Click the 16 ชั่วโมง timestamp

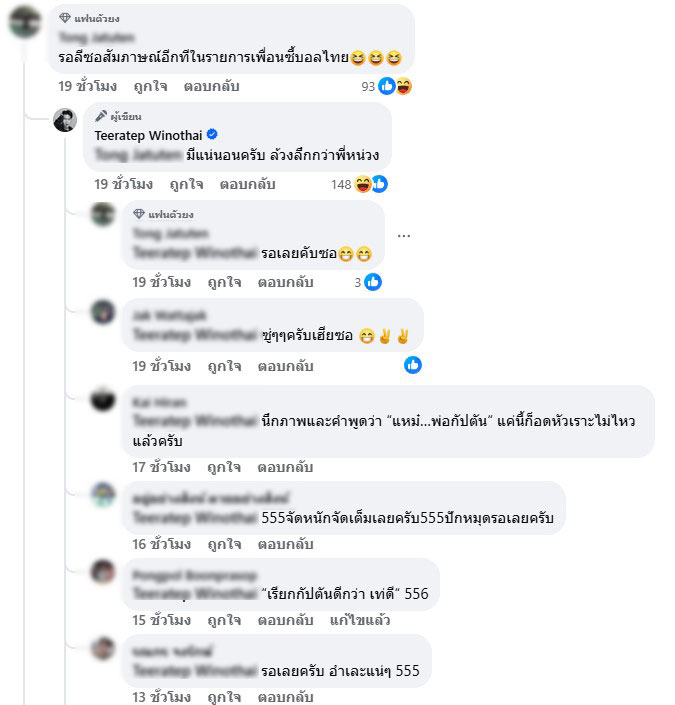[161, 544]
